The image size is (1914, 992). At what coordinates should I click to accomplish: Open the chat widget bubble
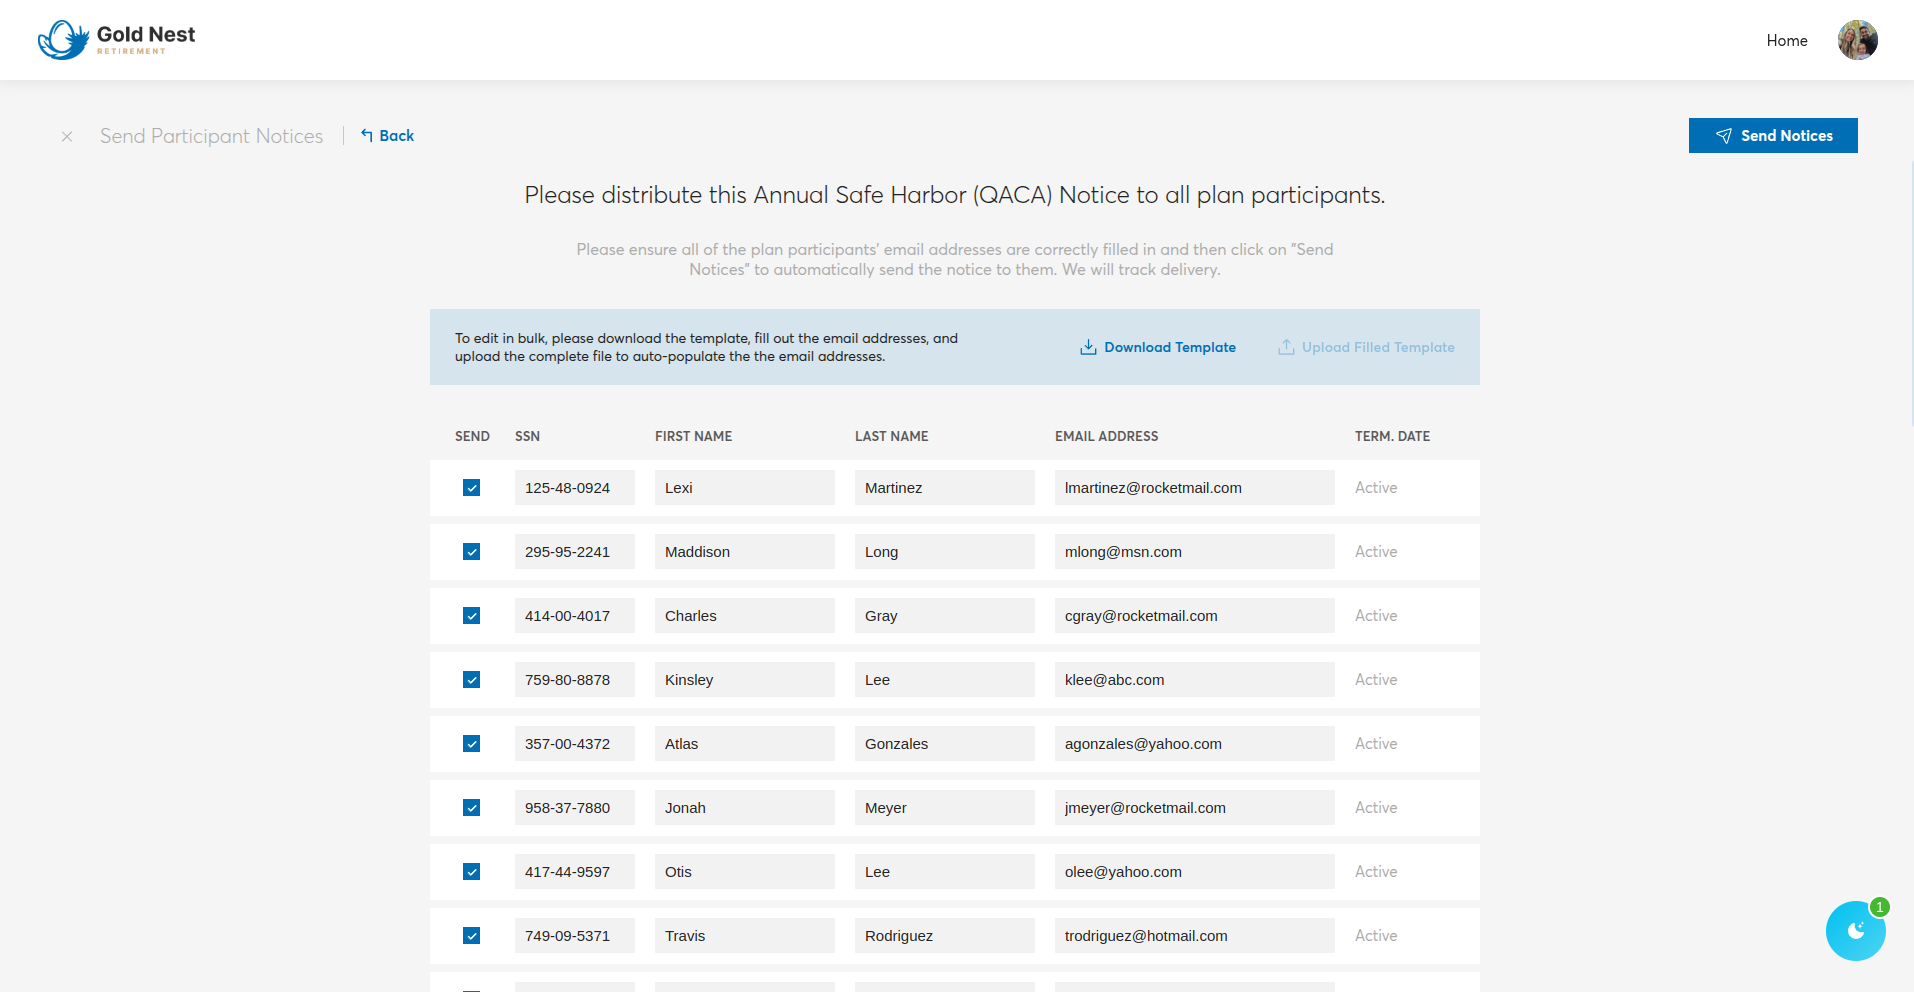pos(1855,931)
